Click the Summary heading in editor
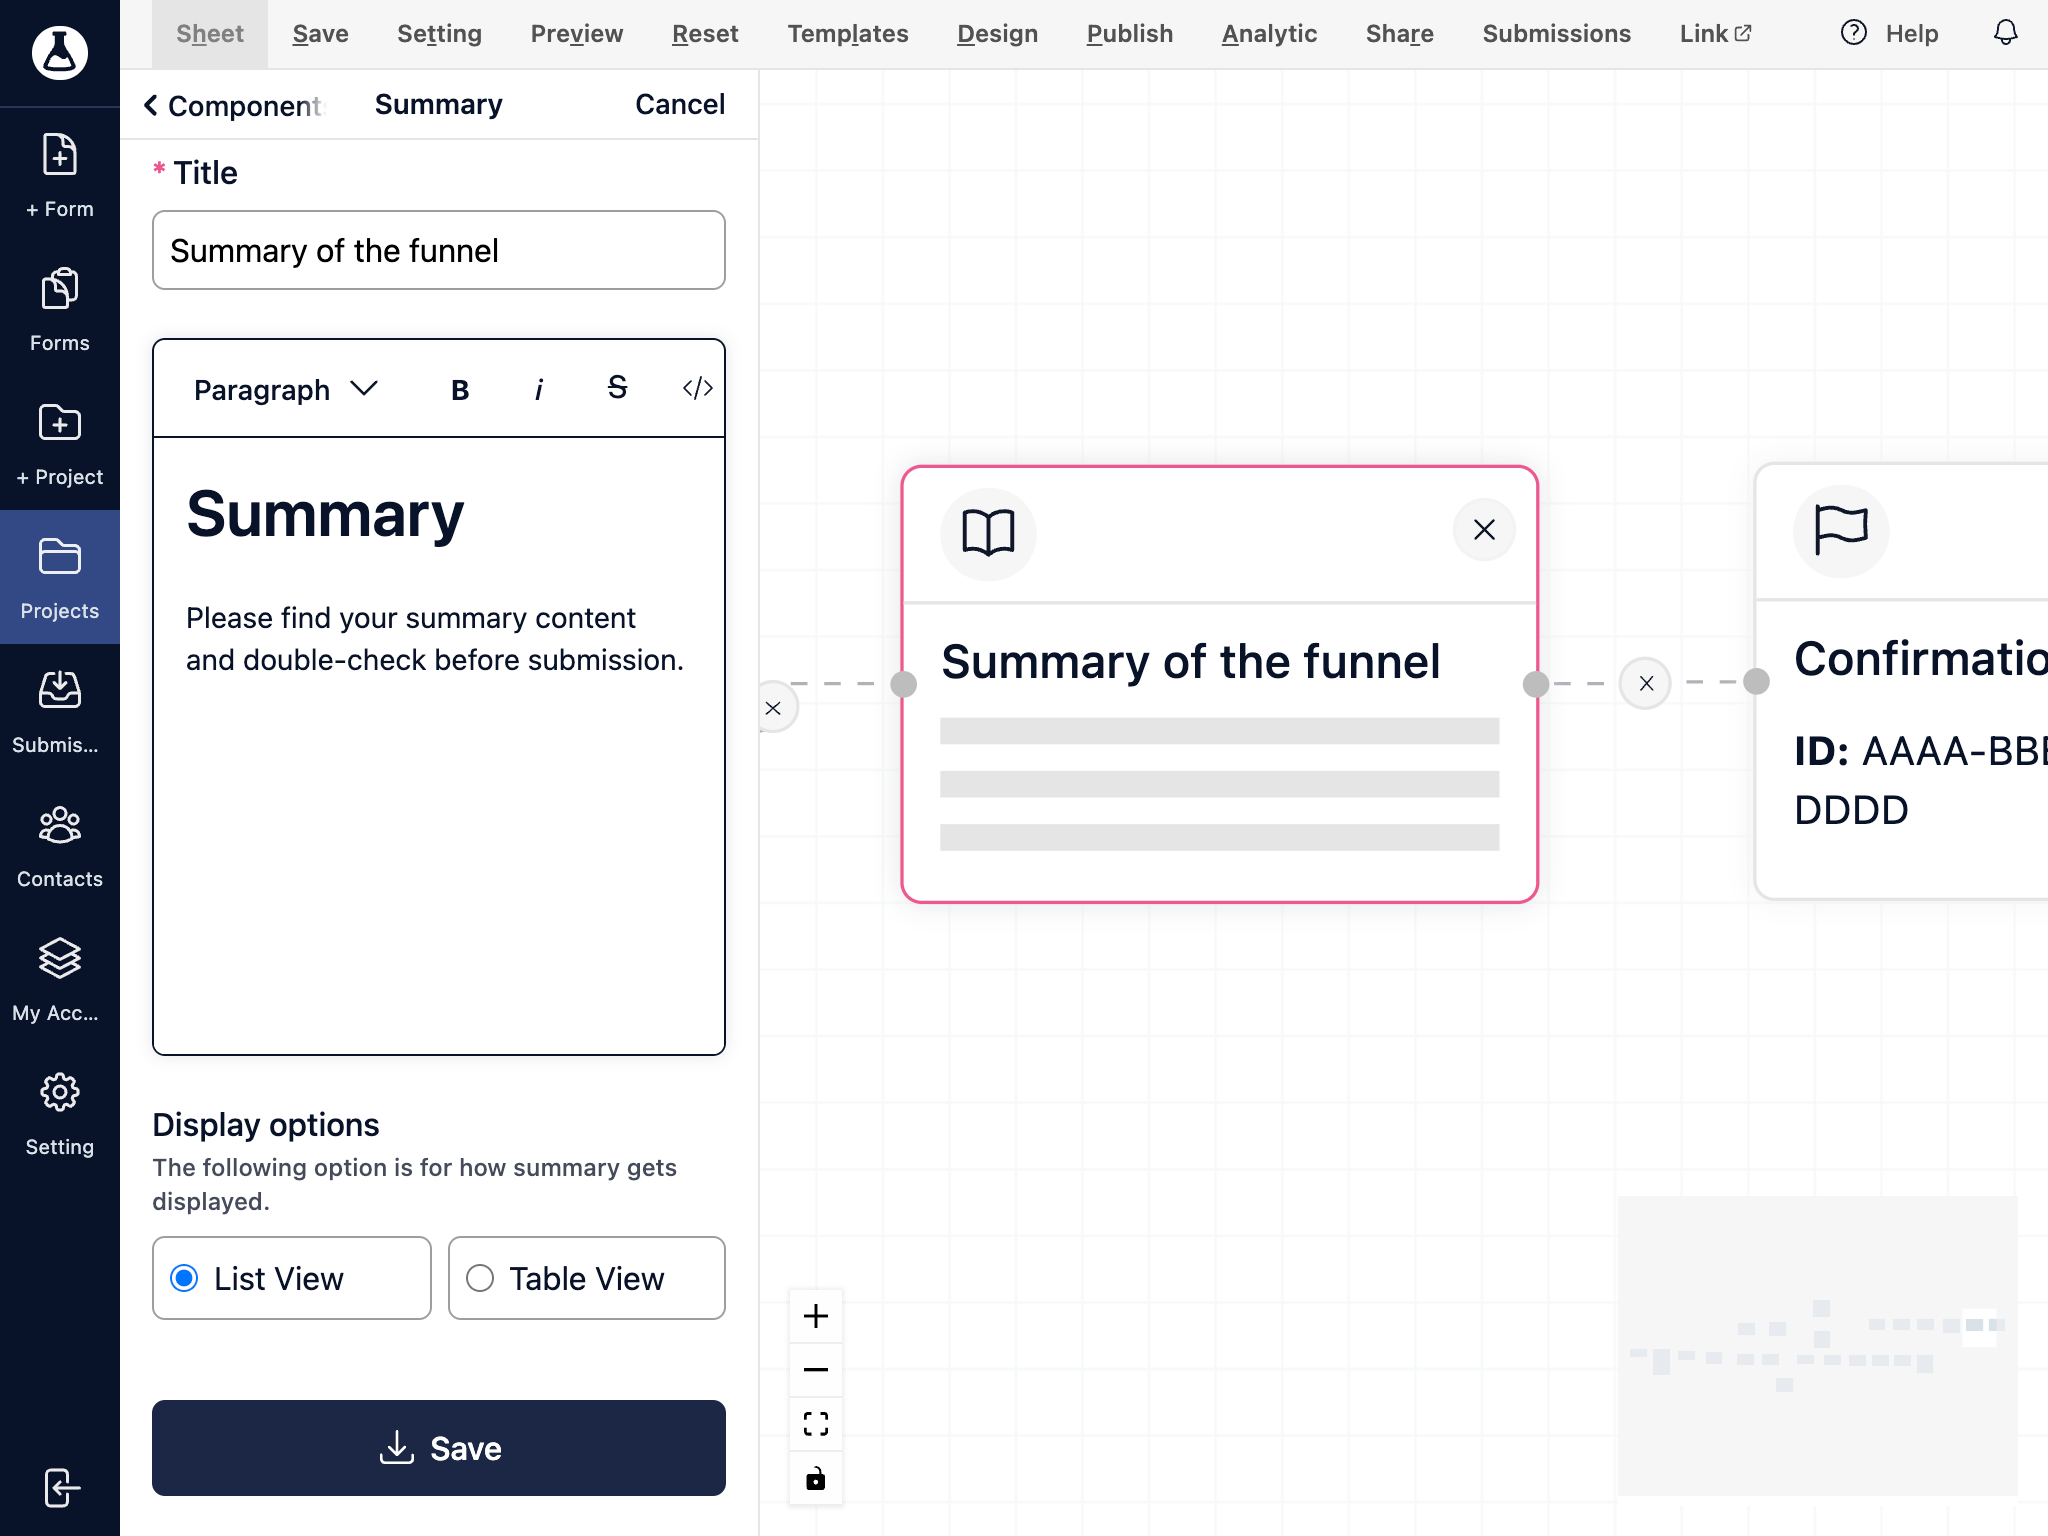 (325, 515)
